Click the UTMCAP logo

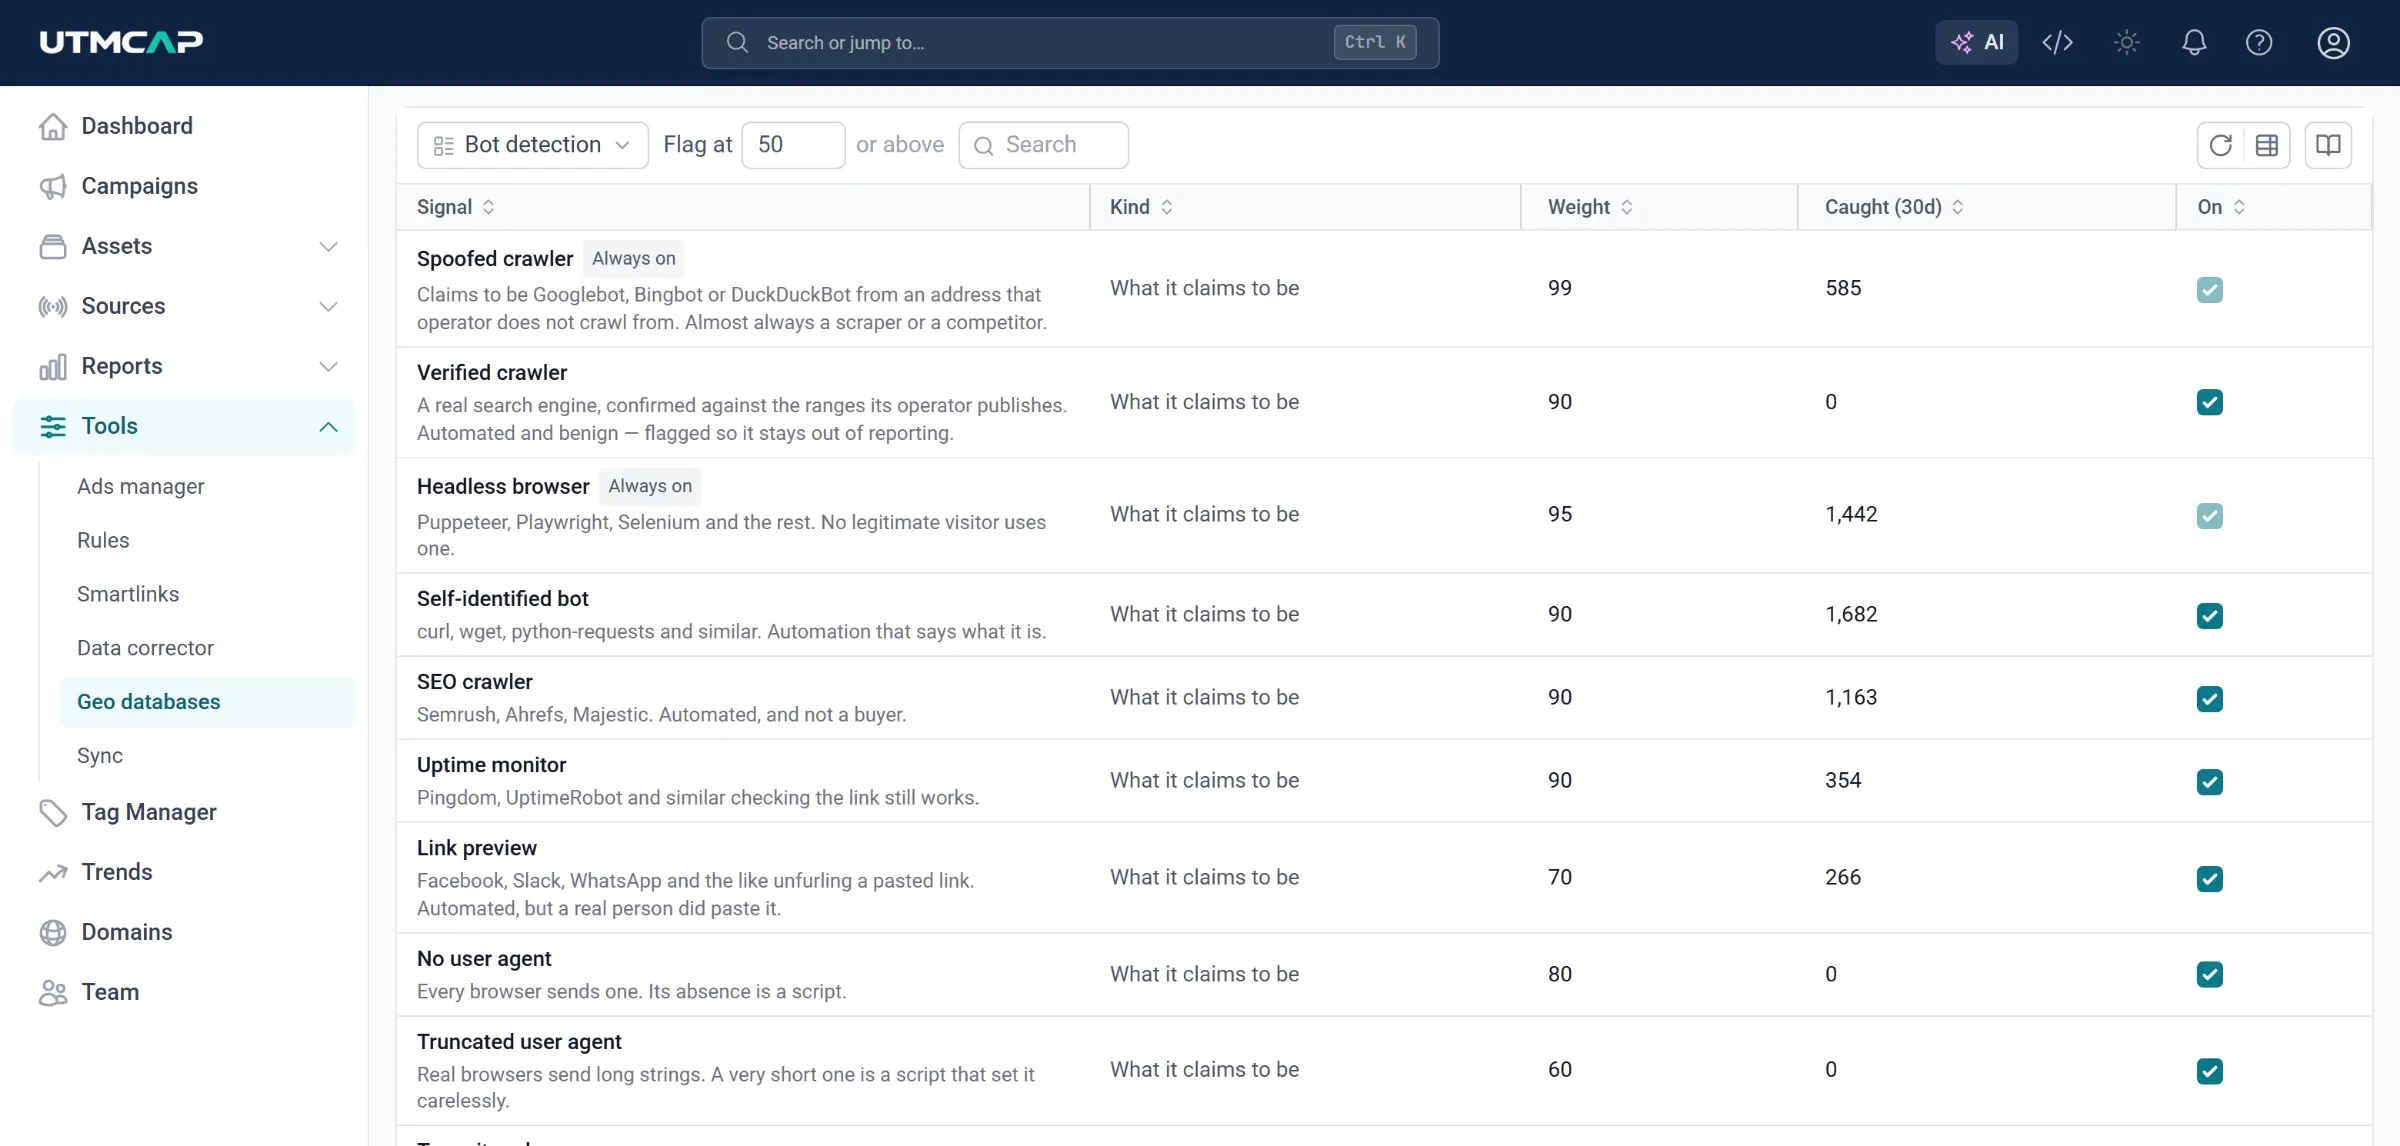tap(121, 42)
